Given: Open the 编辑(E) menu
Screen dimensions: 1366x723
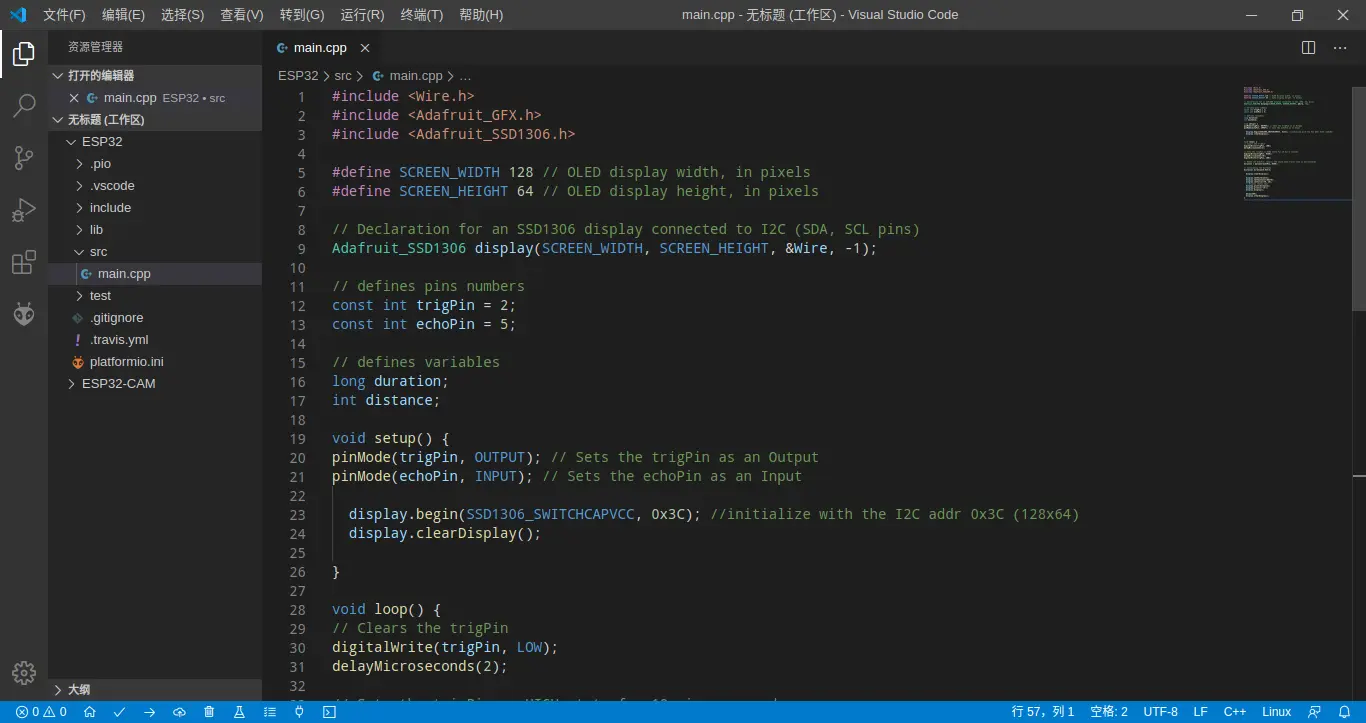Looking at the screenshot, I should [x=123, y=15].
